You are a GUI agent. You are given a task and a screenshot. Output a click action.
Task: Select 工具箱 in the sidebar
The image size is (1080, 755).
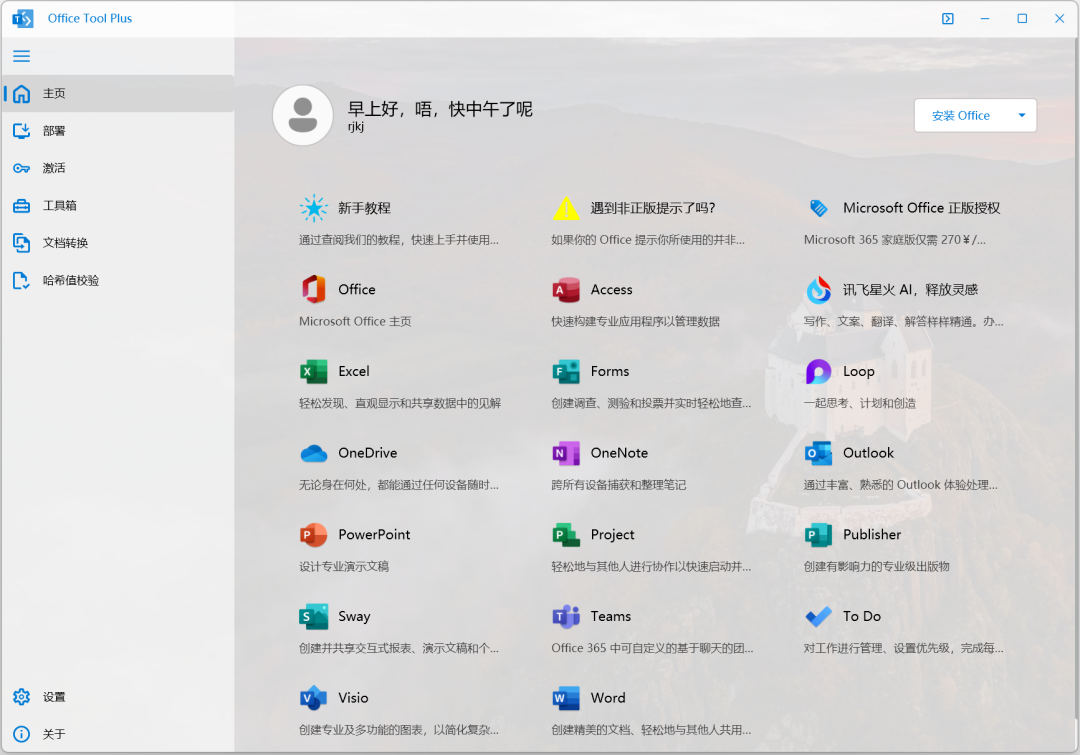118,205
